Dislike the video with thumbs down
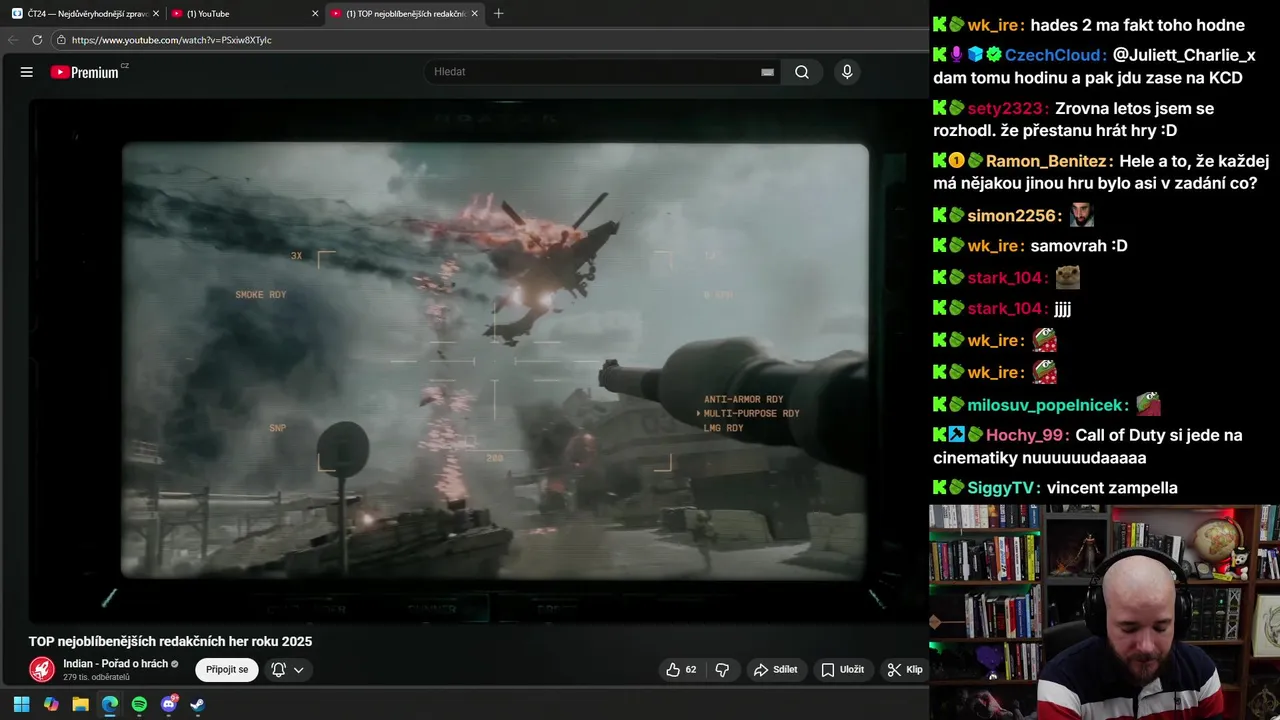Screen dimensions: 1280x720 [x=722, y=669]
